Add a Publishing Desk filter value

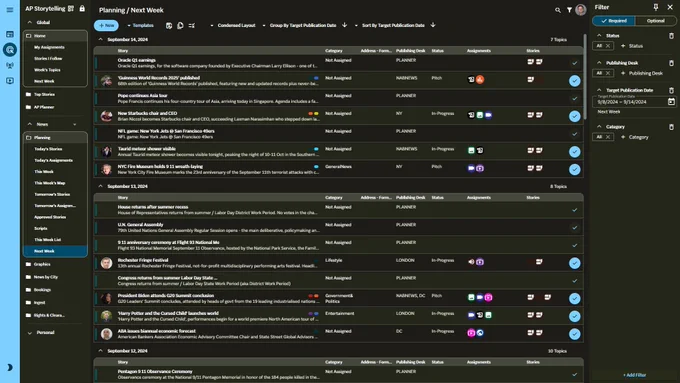pos(642,73)
